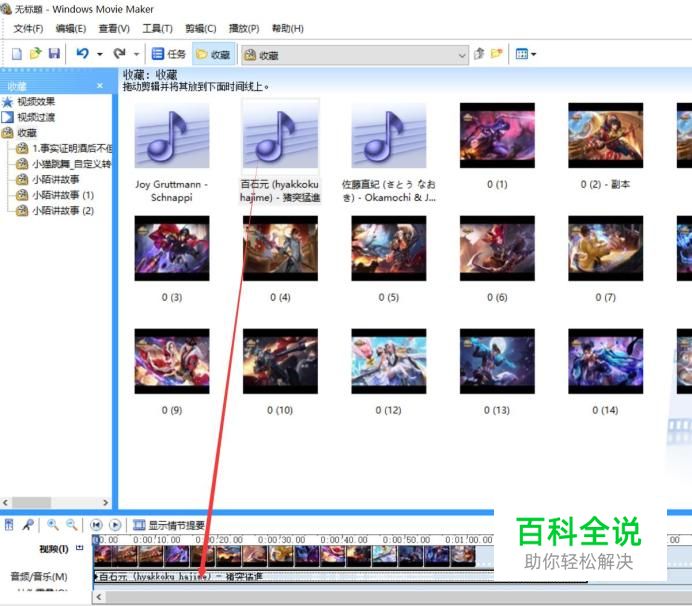Click the 0:00'40.00 mark on the timeline ruler
This screenshot has height=606, width=692.
344,540
